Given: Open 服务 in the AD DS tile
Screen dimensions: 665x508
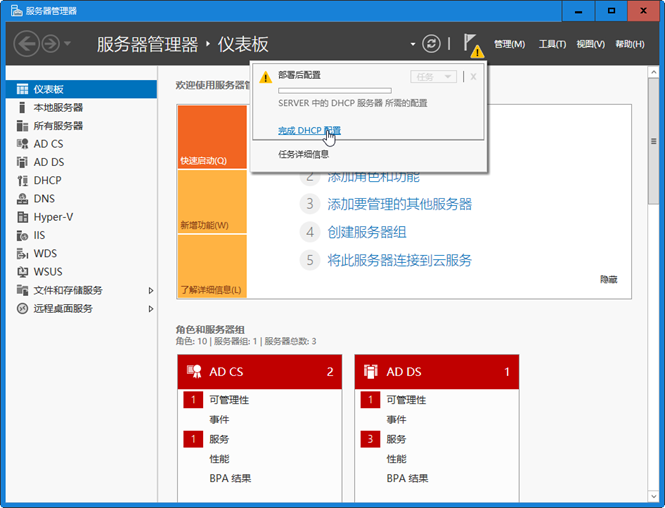Looking at the screenshot, I should click(397, 439).
